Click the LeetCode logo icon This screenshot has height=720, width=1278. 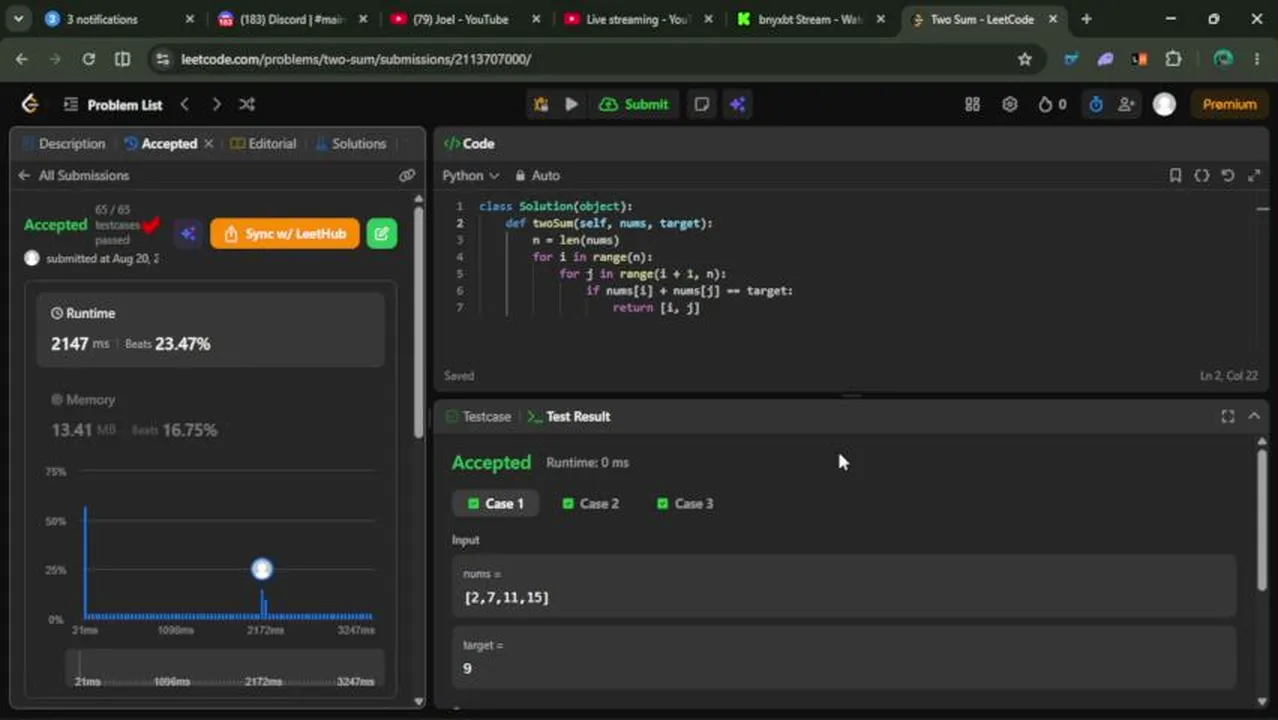point(30,104)
